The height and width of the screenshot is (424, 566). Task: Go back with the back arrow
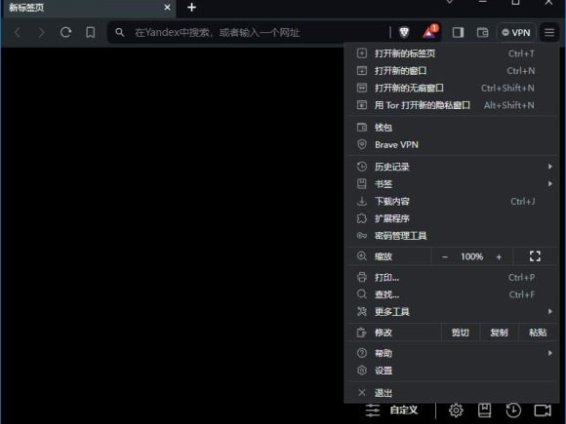17,32
